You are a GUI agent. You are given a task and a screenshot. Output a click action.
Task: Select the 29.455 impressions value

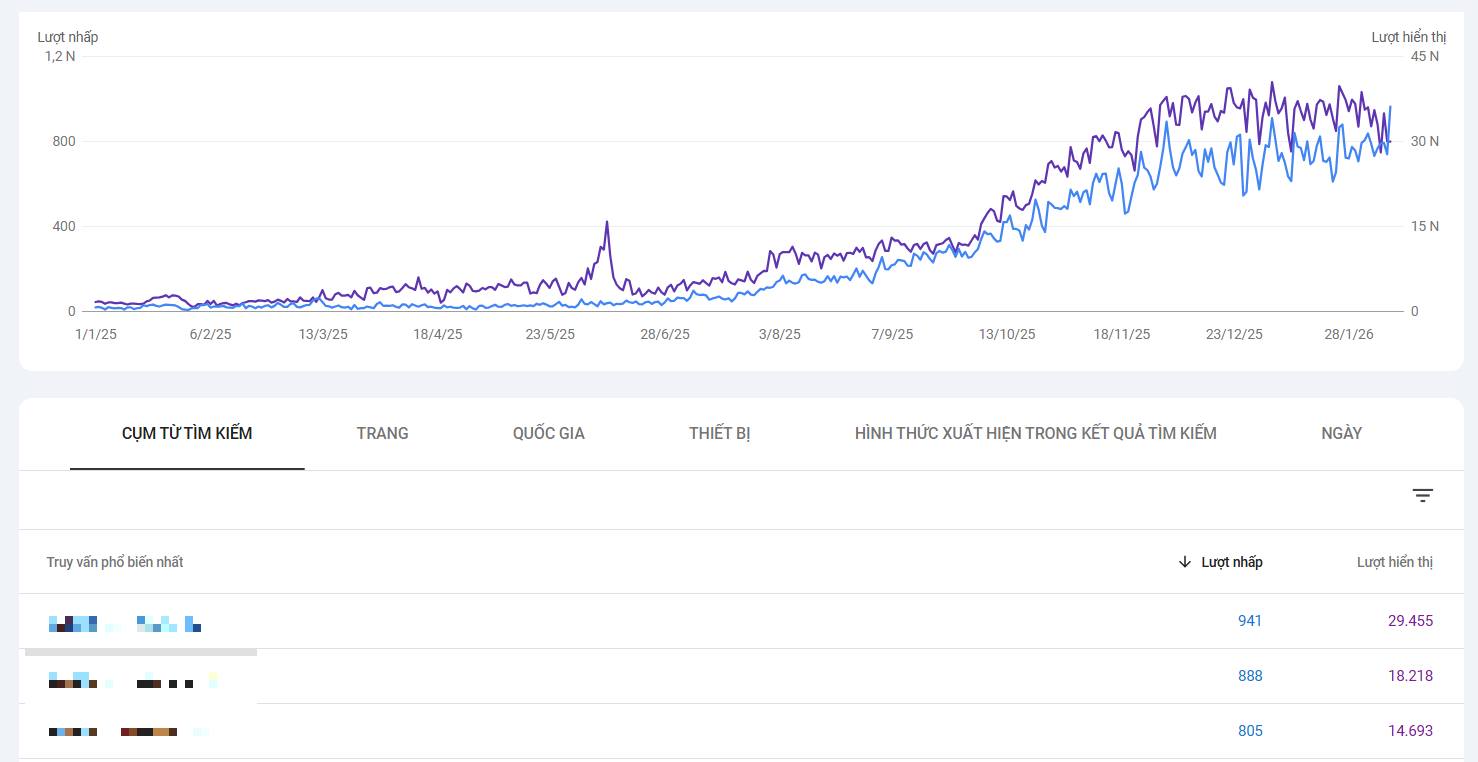click(x=1410, y=621)
